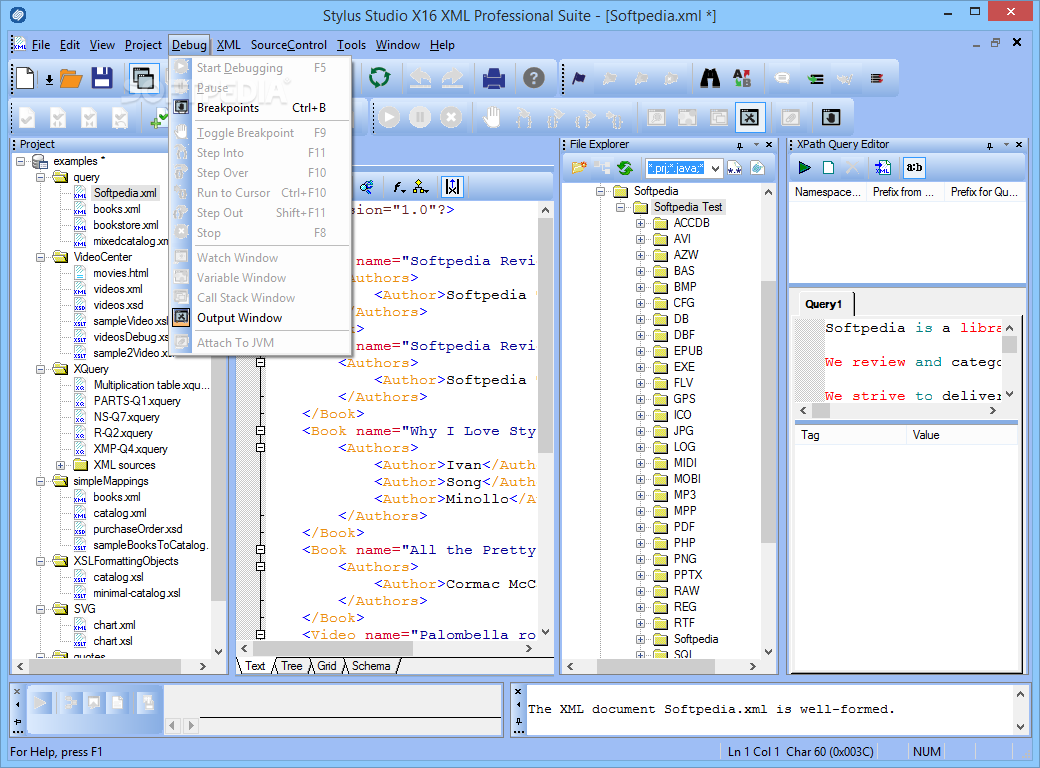This screenshot has width=1040, height=768.
Task: Open books.xml in the query folder
Action: coord(116,209)
